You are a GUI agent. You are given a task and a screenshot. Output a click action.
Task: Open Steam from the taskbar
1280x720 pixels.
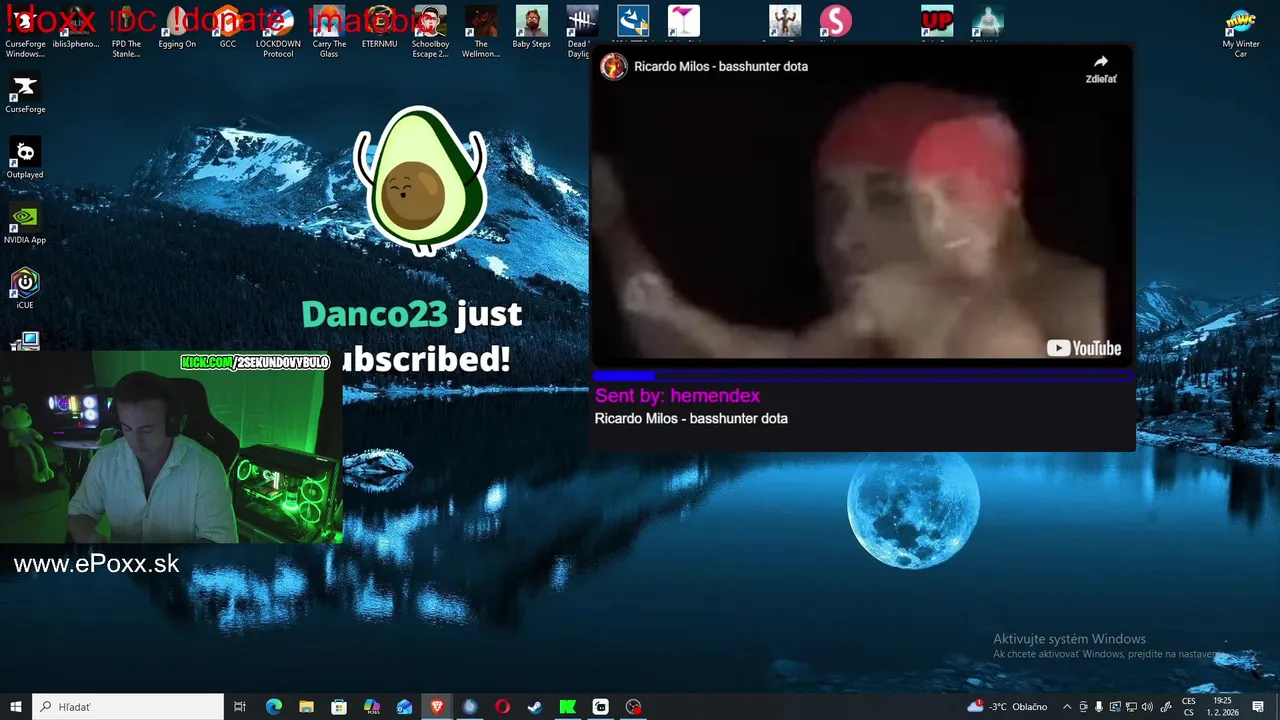pos(535,707)
